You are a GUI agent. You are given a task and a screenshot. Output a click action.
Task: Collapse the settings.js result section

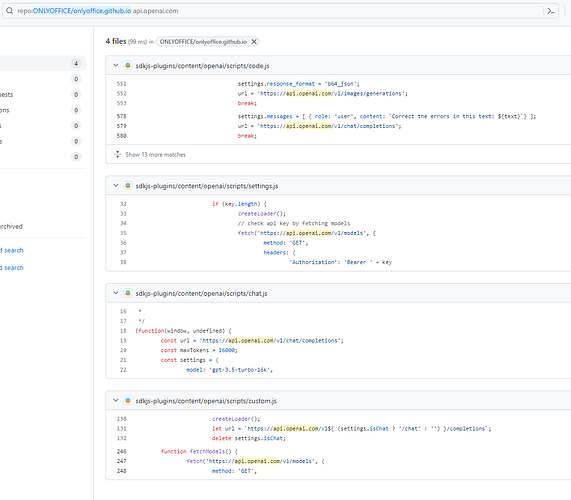coord(115,186)
